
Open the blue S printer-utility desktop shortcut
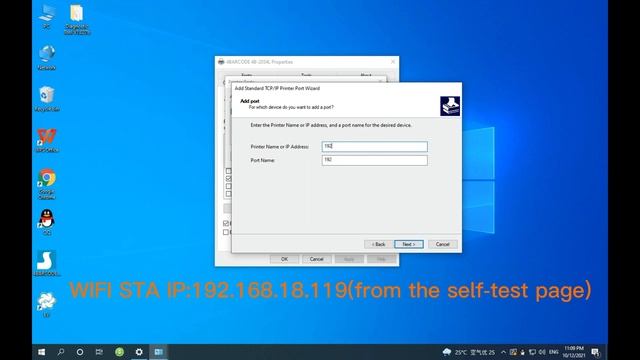point(47,263)
